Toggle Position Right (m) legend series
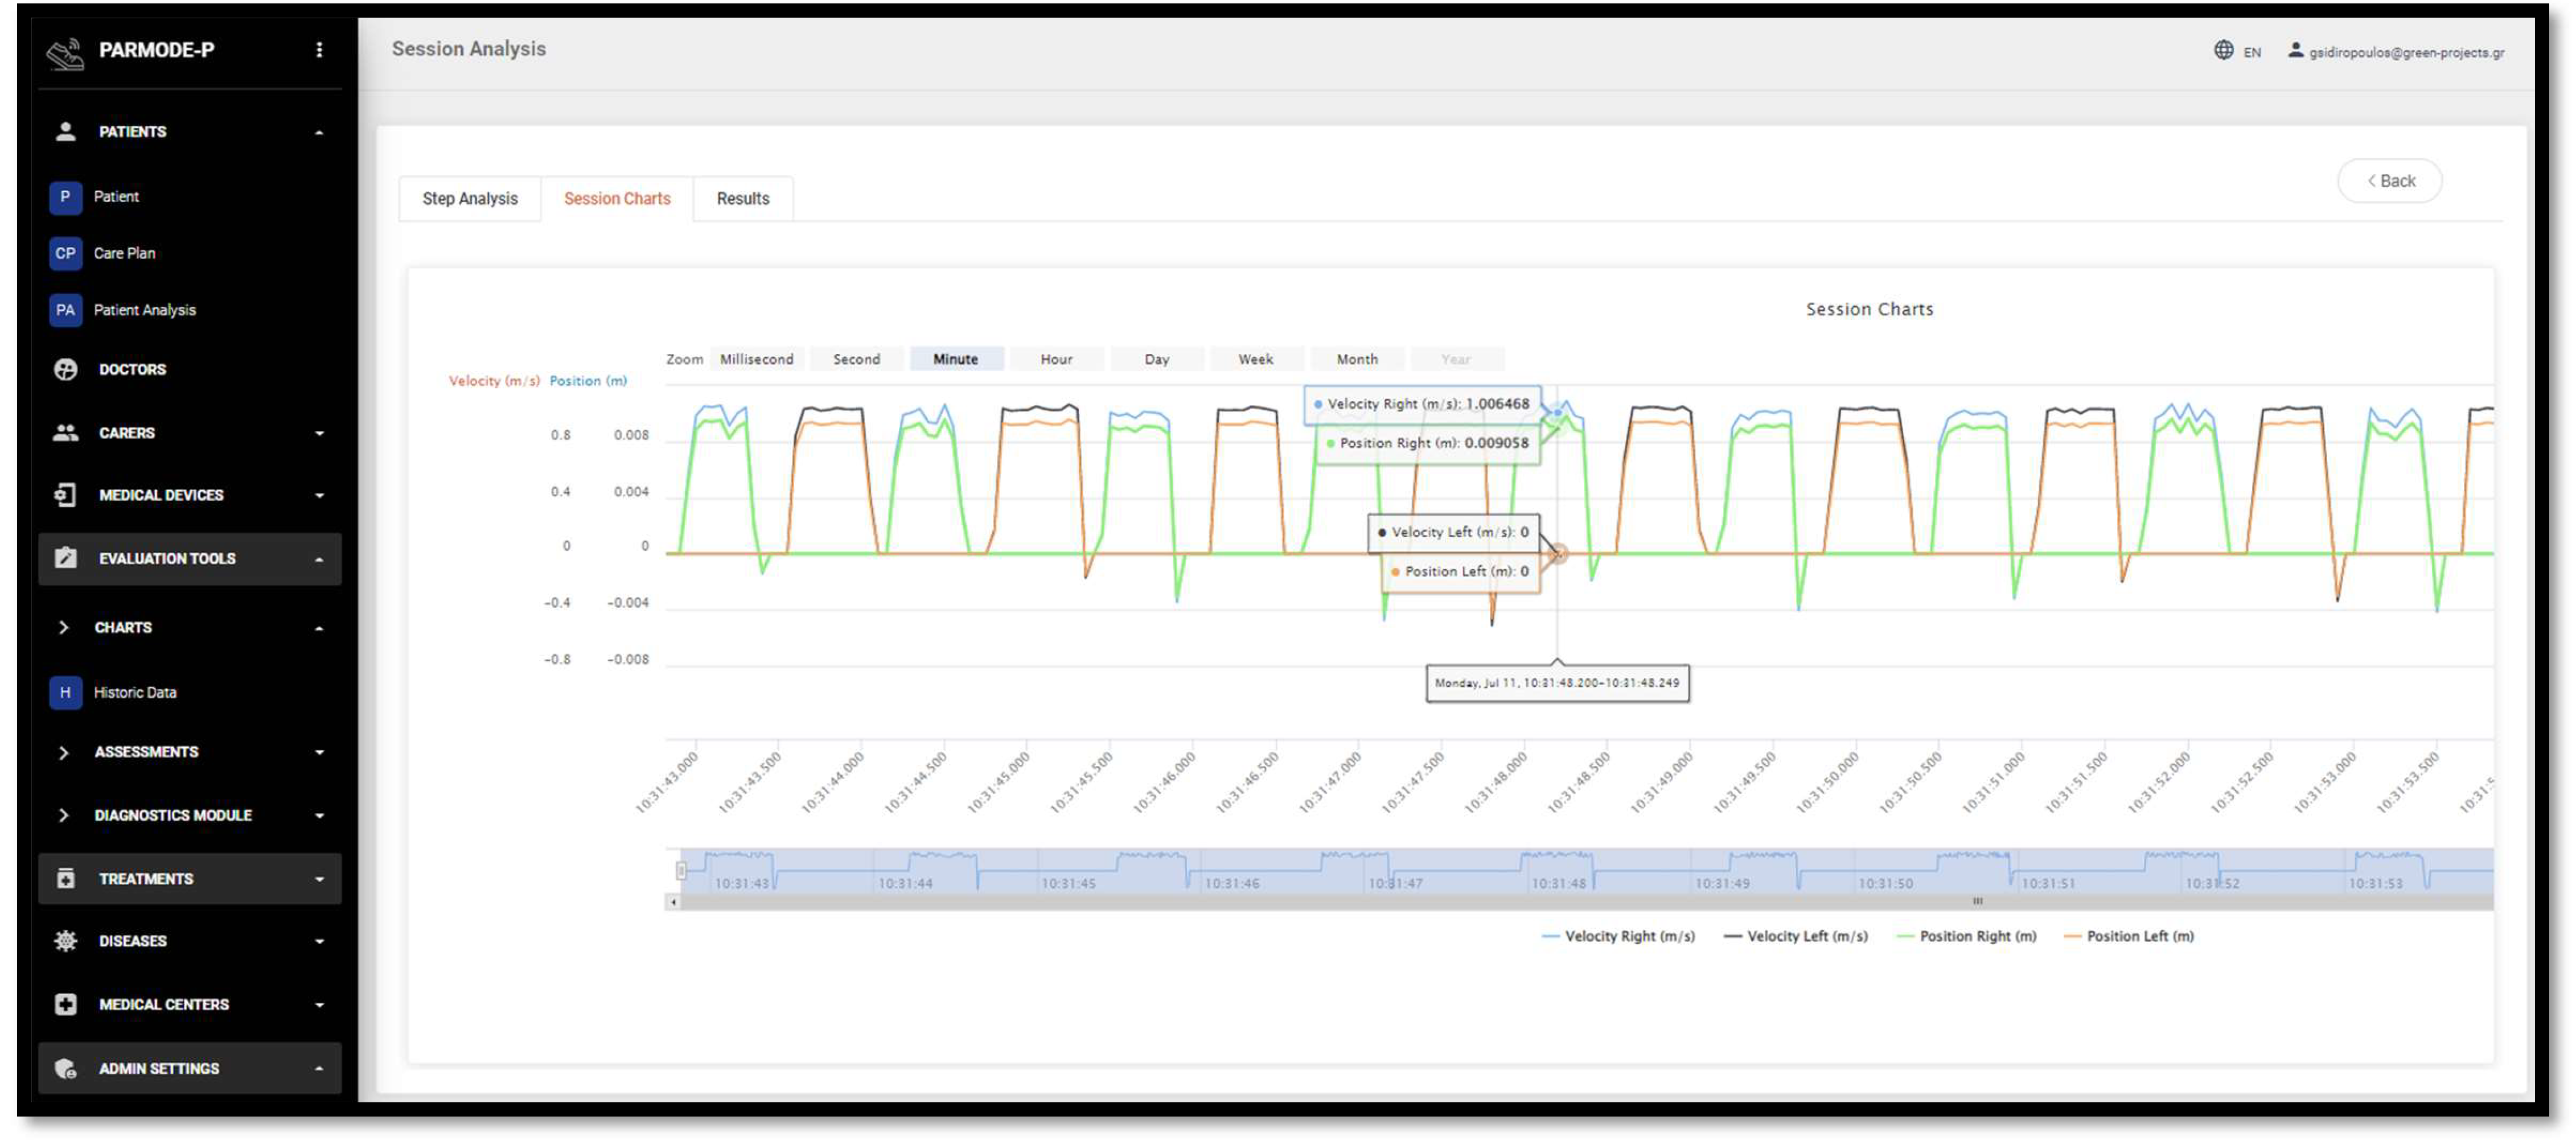Image resolution: width=2576 pixels, height=1145 pixels. (x=1966, y=937)
